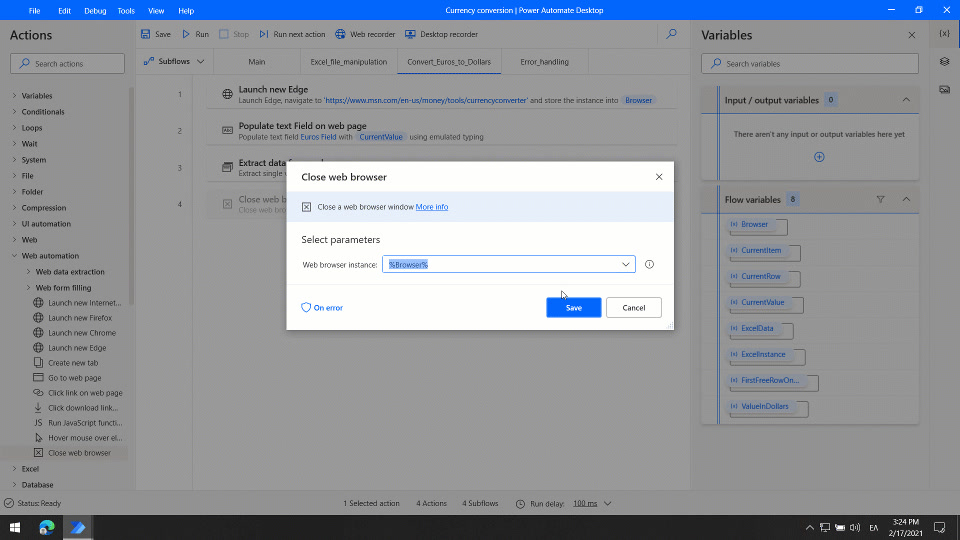Collapse Input / output variables section

(906, 100)
